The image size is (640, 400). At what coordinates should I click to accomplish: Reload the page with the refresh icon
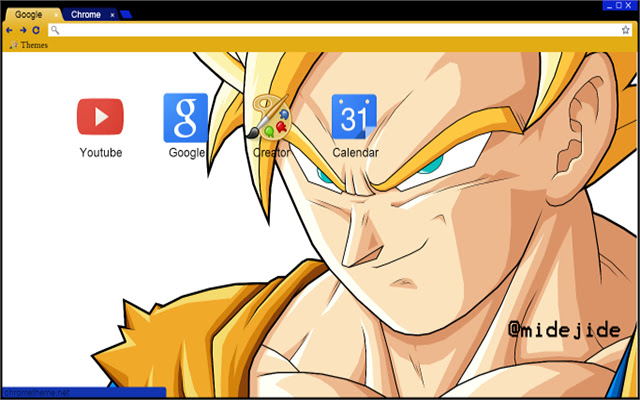(36, 30)
